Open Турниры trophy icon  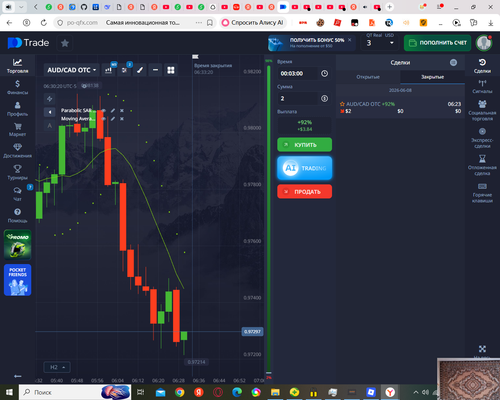(17, 172)
